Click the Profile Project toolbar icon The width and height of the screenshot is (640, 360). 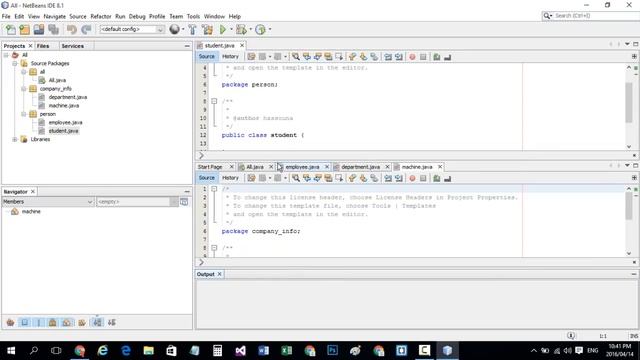click(x=260, y=29)
